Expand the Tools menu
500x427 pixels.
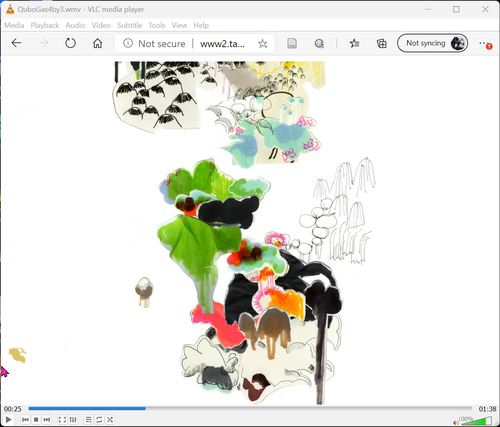(157, 25)
